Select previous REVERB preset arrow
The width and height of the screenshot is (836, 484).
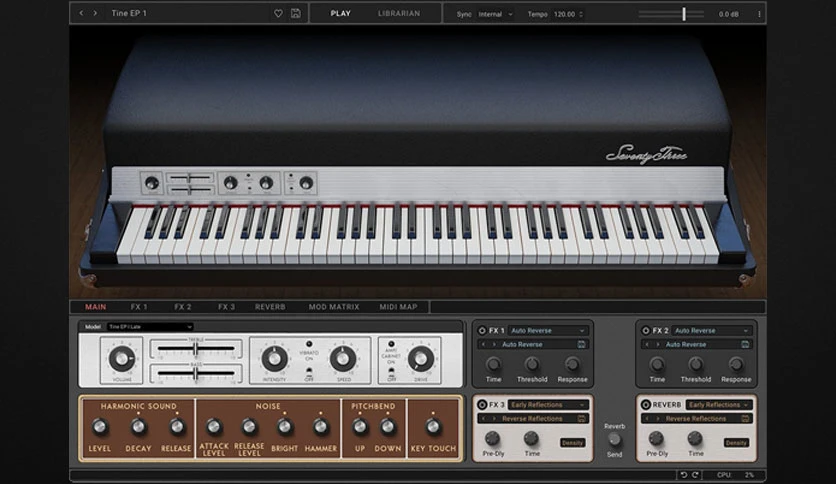click(x=647, y=418)
